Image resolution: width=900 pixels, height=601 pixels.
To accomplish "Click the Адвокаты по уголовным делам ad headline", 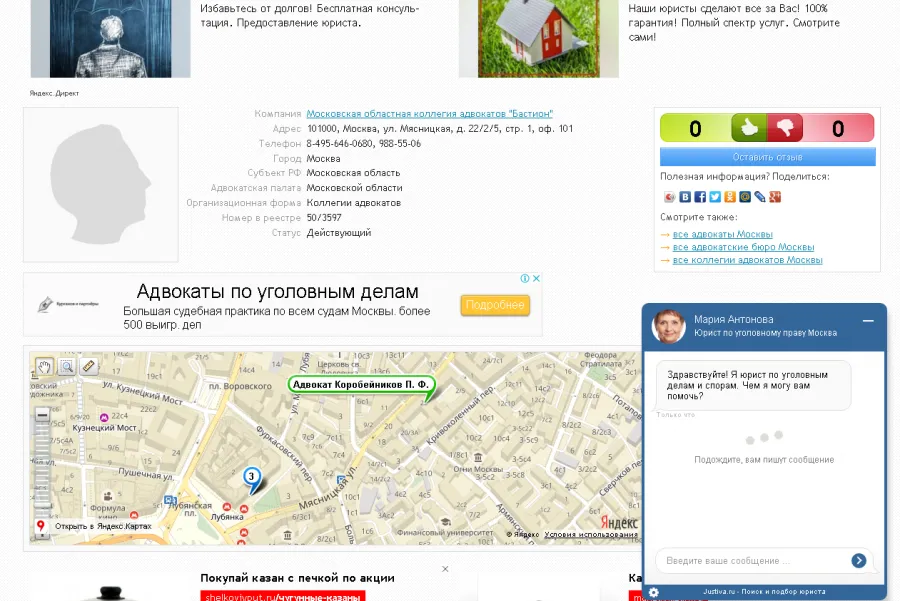I will (277, 292).
